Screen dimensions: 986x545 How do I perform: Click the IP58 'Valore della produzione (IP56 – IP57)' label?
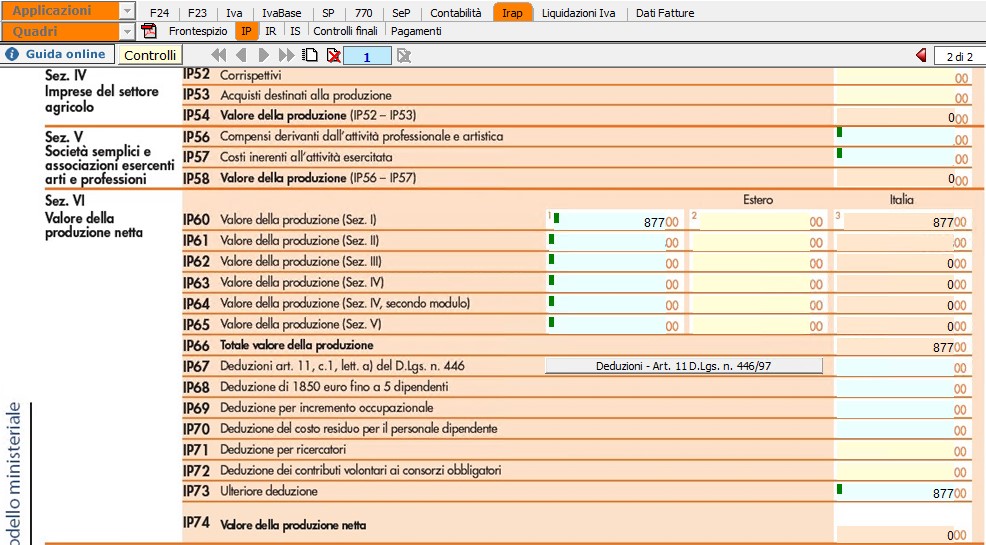[x=318, y=178]
